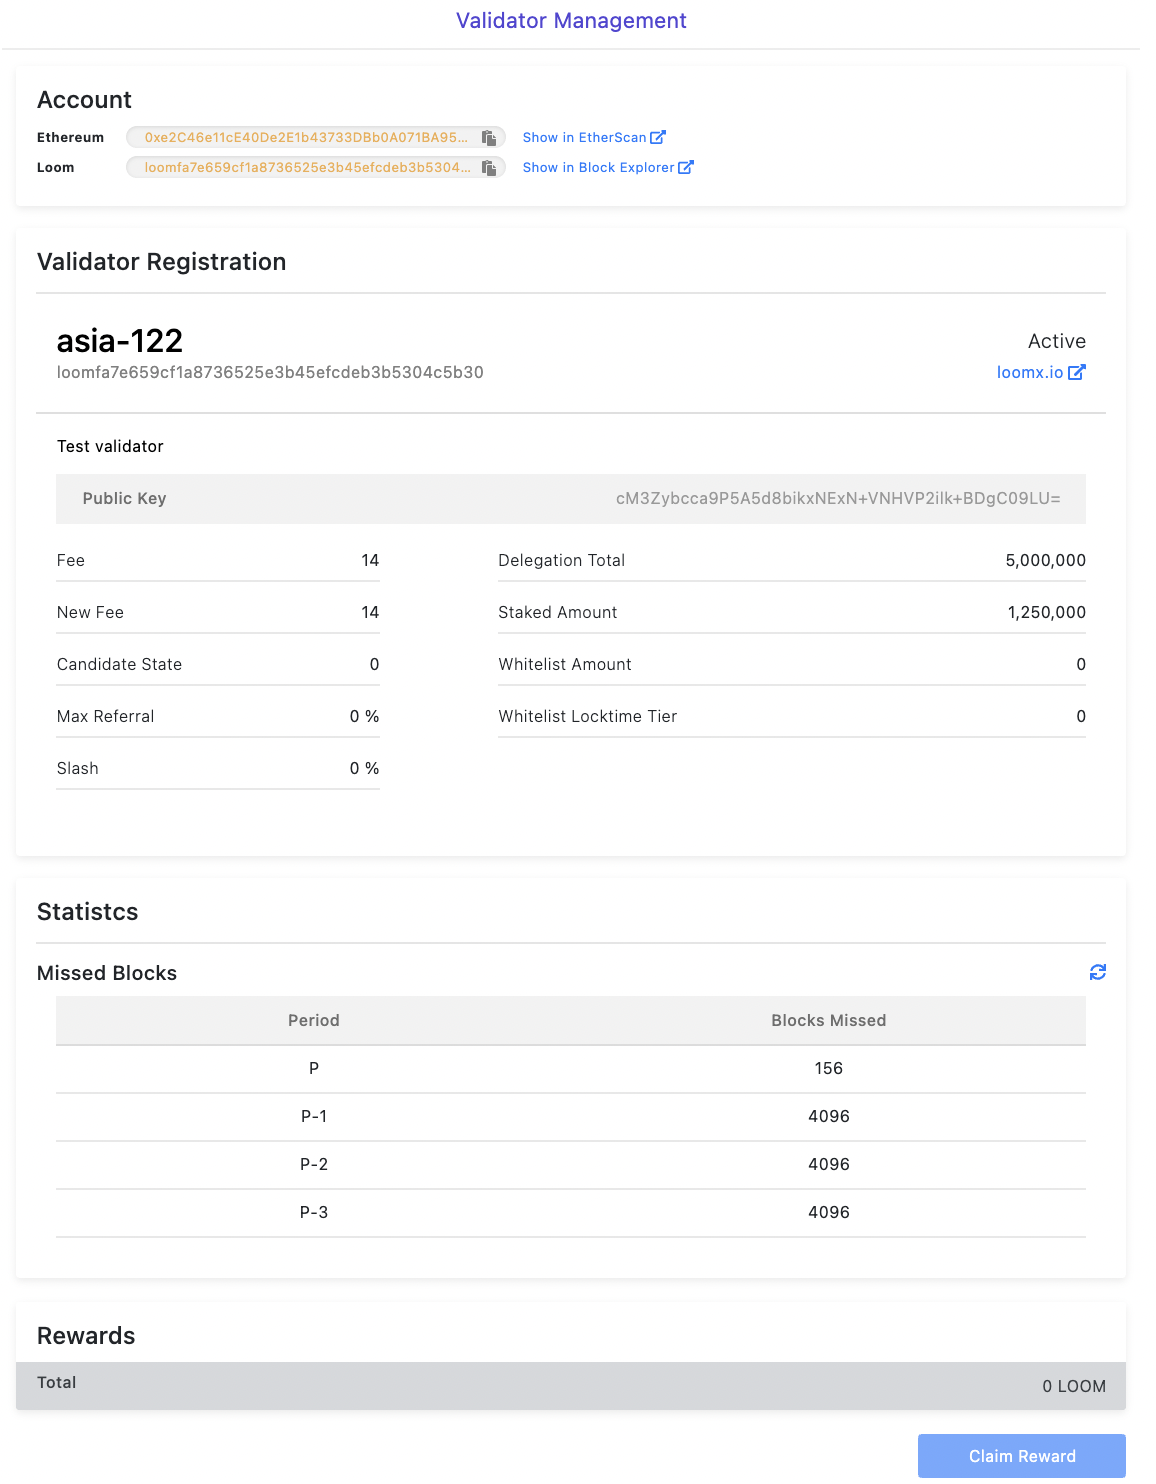The height and width of the screenshot is (1484, 1156).
Task: Copy the Loom address using its copy icon
Action: point(489,167)
